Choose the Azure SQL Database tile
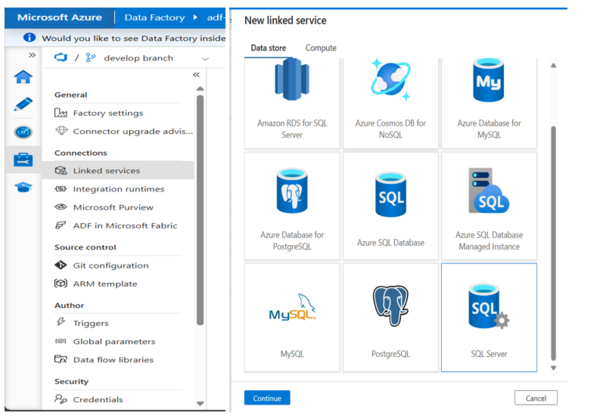Screen dimensions: 600x419 coord(390,204)
